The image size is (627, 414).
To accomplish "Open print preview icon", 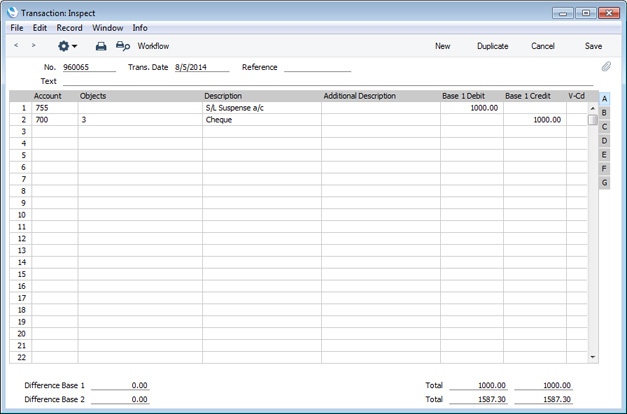I will pos(122,46).
